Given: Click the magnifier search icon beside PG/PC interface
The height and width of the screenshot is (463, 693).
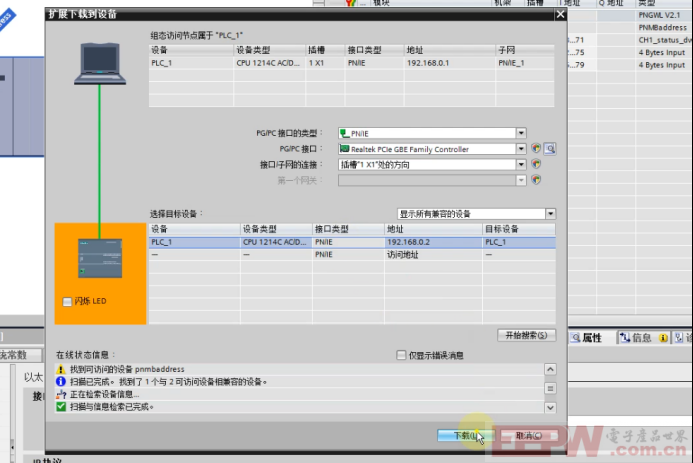Looking at the screenshot, I should (550, 148).
